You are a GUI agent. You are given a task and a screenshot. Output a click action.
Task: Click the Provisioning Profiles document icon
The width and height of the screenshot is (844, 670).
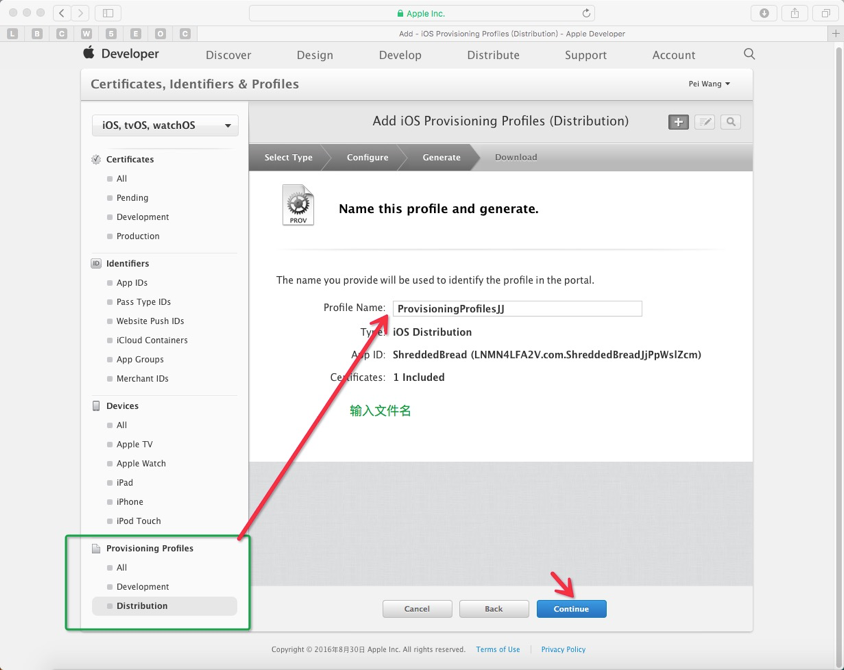click(x=96, y=548)
